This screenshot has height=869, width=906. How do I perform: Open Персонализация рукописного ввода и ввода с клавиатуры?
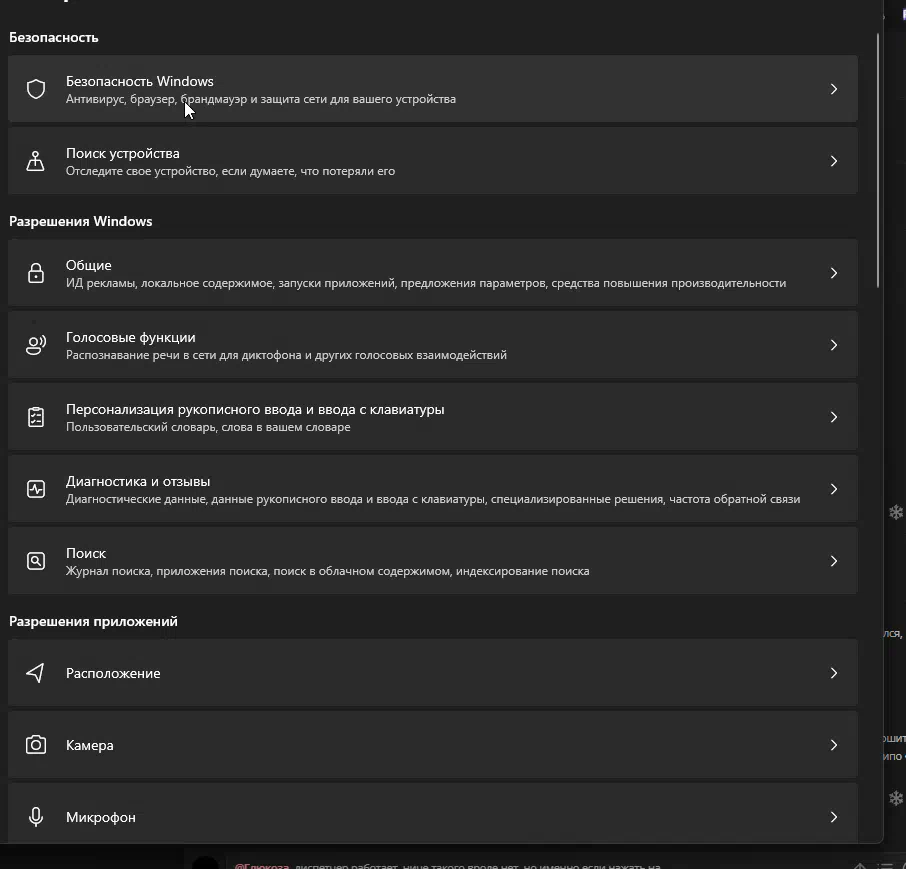point(255,410)
